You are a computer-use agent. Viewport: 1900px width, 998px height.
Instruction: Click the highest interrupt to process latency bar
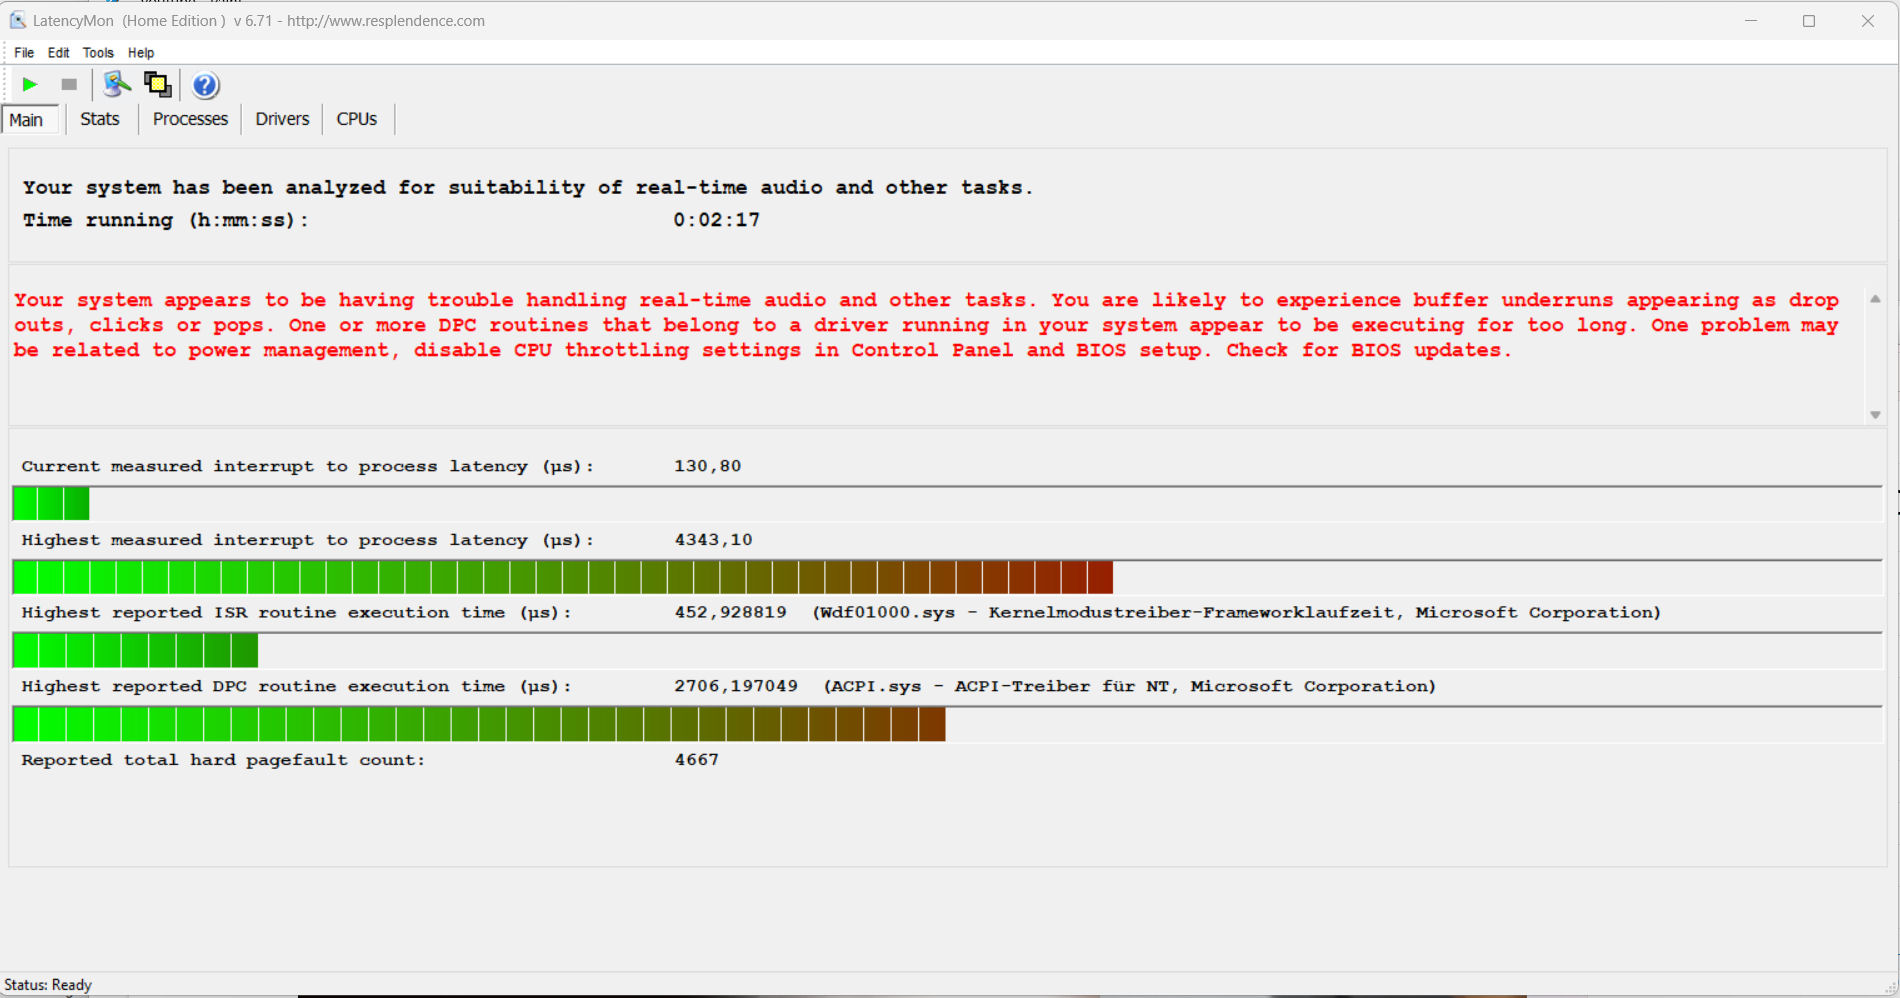click(x=947, y=577)
